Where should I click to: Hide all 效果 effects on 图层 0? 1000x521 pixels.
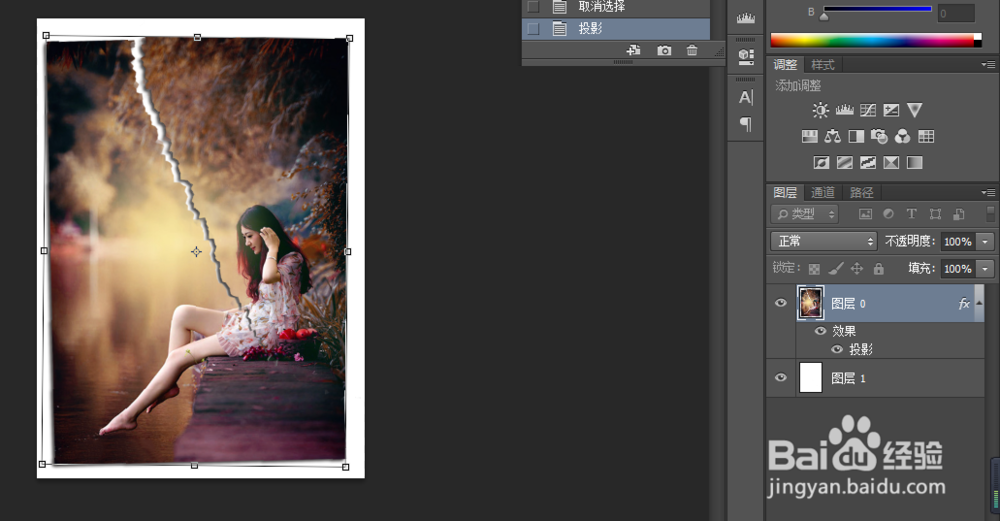tap(820, 331)
